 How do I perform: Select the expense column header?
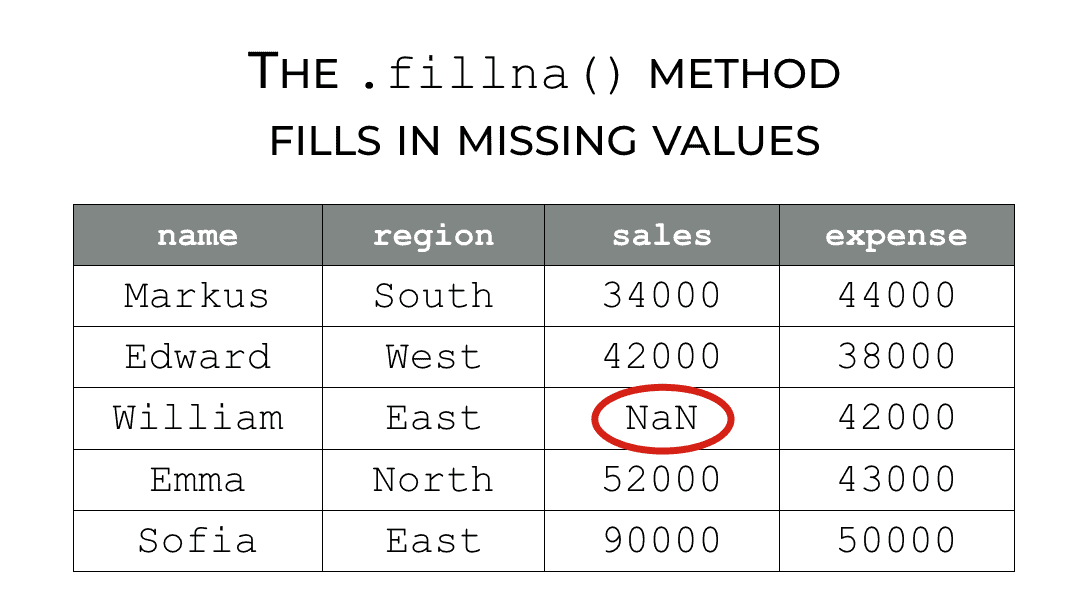pyautogui.click(x=897, y=236)
